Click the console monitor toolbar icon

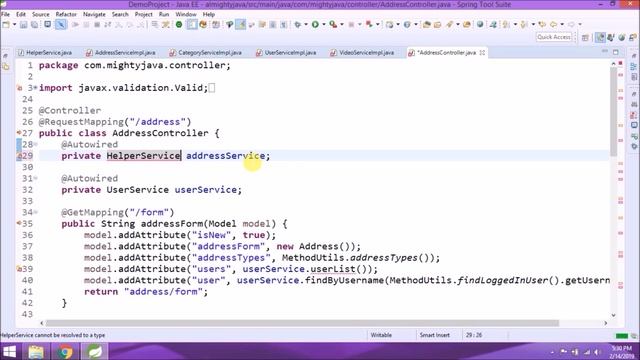48,24
